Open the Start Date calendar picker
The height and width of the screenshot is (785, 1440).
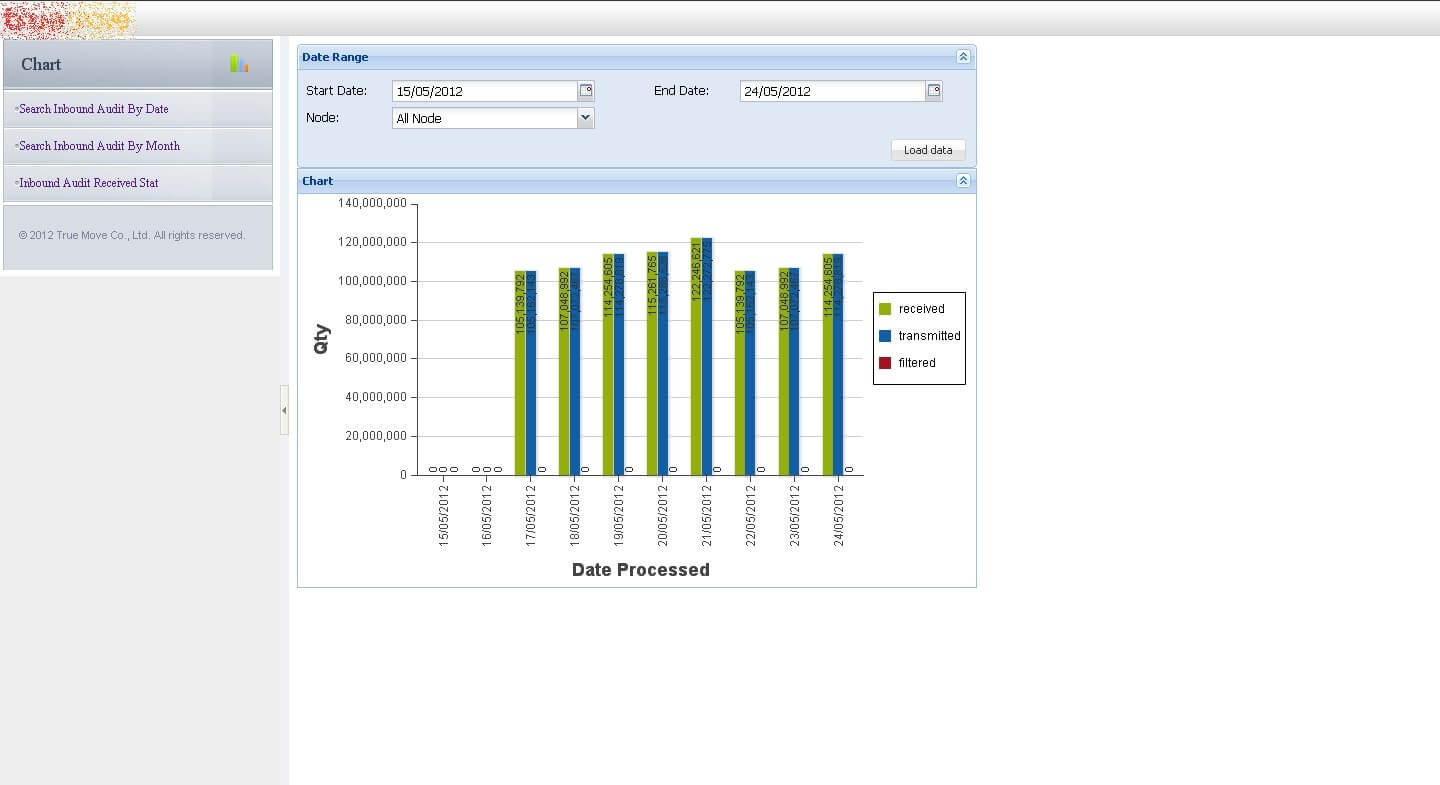(x=586, y=91)
